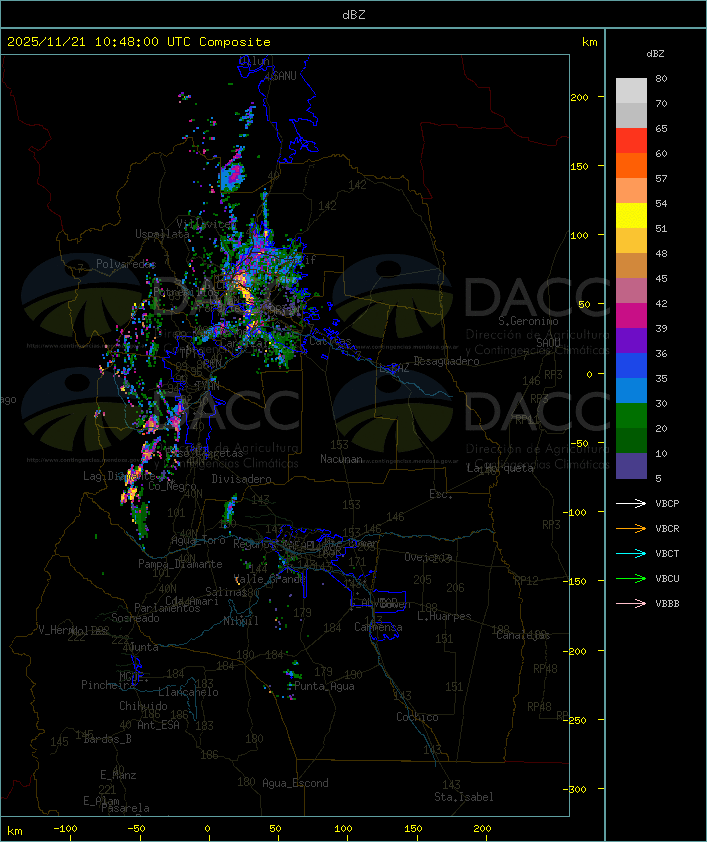The height and width of the screenshot is (842, 707).
Task: Click the S.Geronimo map label
Action: pos(528,321)
